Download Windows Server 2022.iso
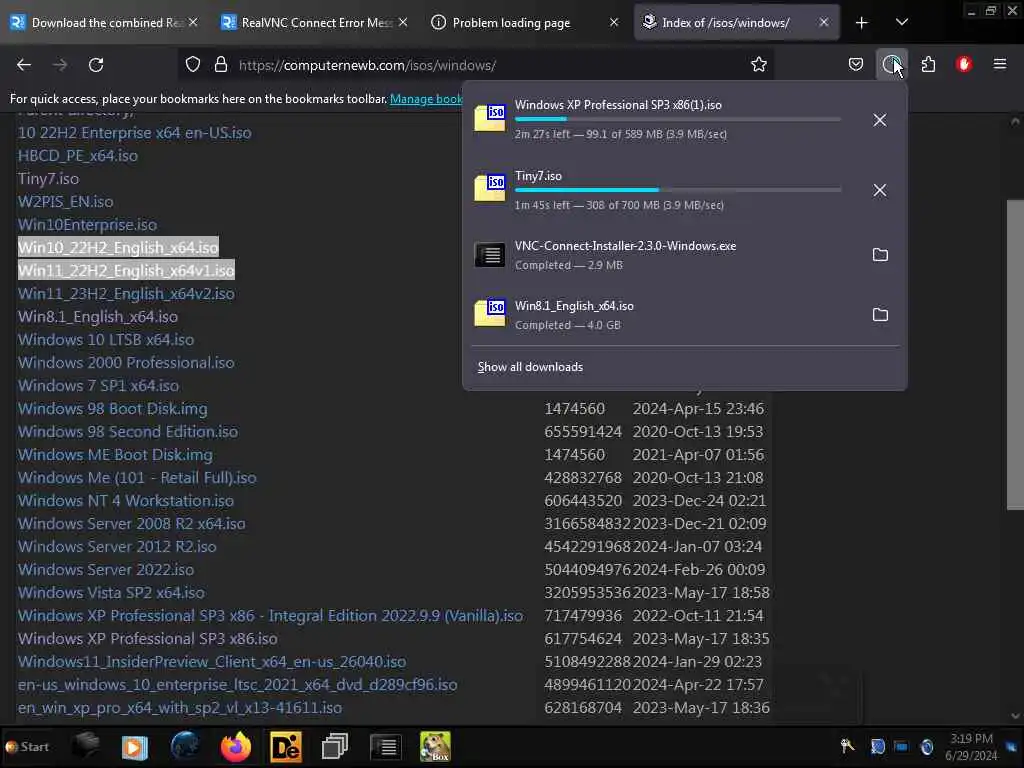This screenshot has width=1024, height=768. click(x=106, y=569)
